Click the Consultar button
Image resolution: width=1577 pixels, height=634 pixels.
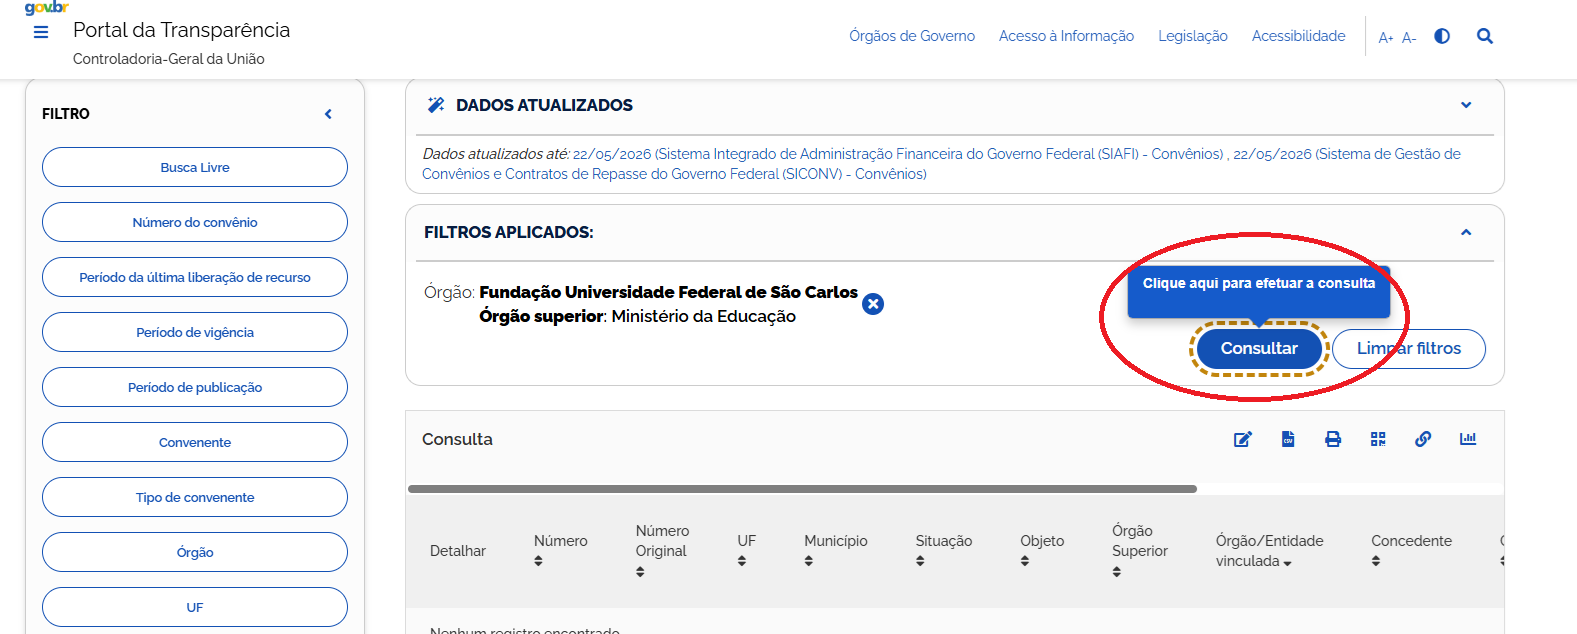pos(1259,348)
